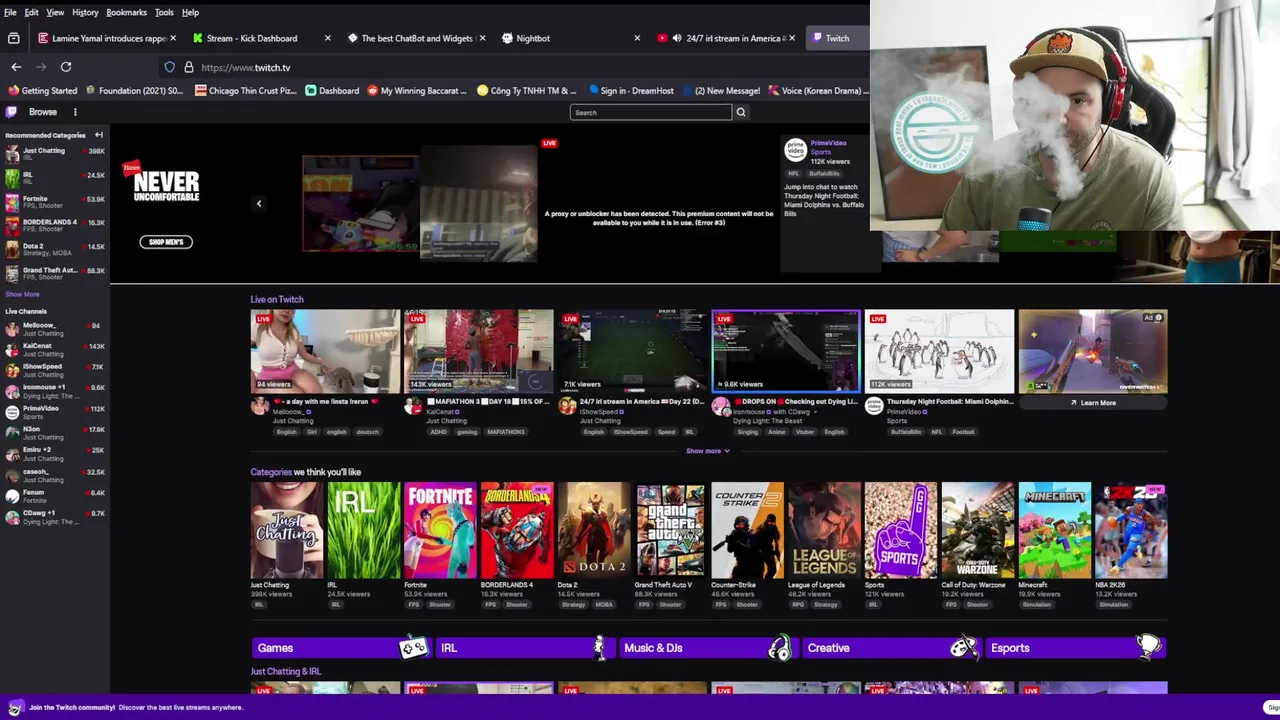Open the three-dot more menu beside Browse
Viewport: 1280px width, 720px height.
coord(75,112)
